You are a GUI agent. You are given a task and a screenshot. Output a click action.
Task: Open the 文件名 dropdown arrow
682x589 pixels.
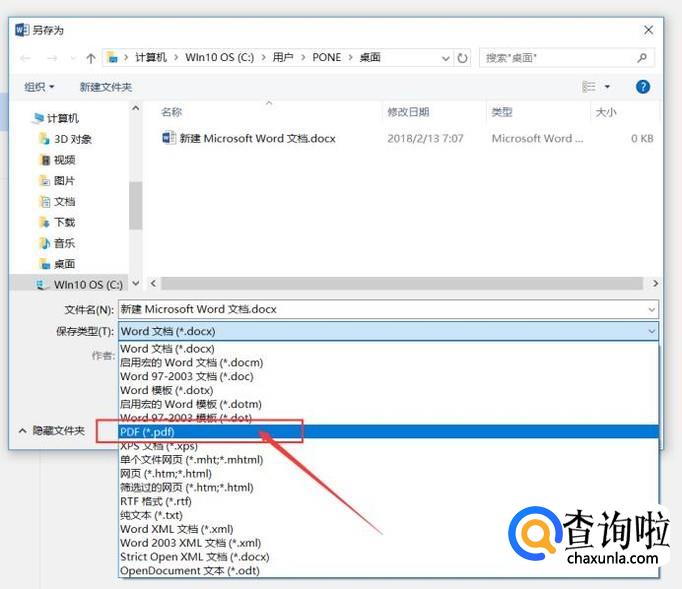point(652,310)
